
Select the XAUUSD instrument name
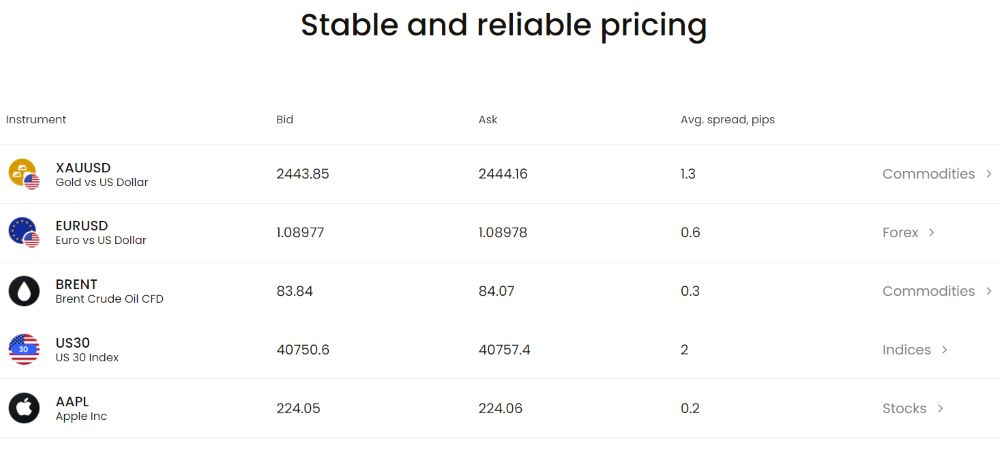(x=83, y=167)
